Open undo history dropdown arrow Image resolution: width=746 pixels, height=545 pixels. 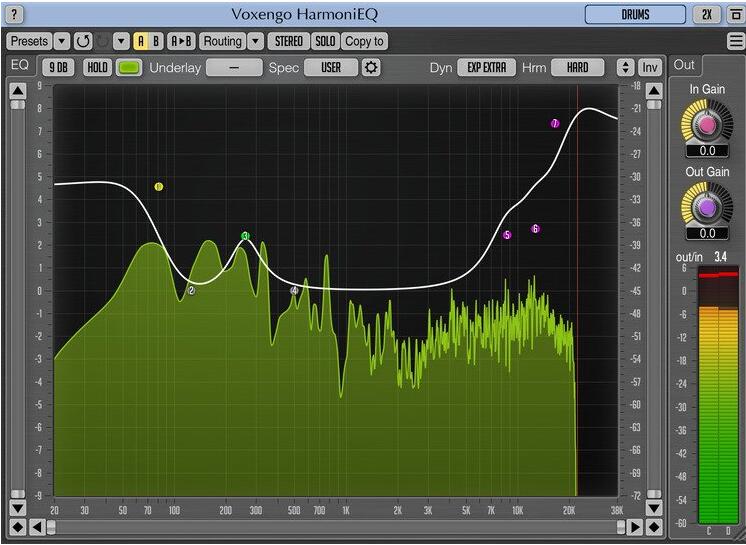121,41
